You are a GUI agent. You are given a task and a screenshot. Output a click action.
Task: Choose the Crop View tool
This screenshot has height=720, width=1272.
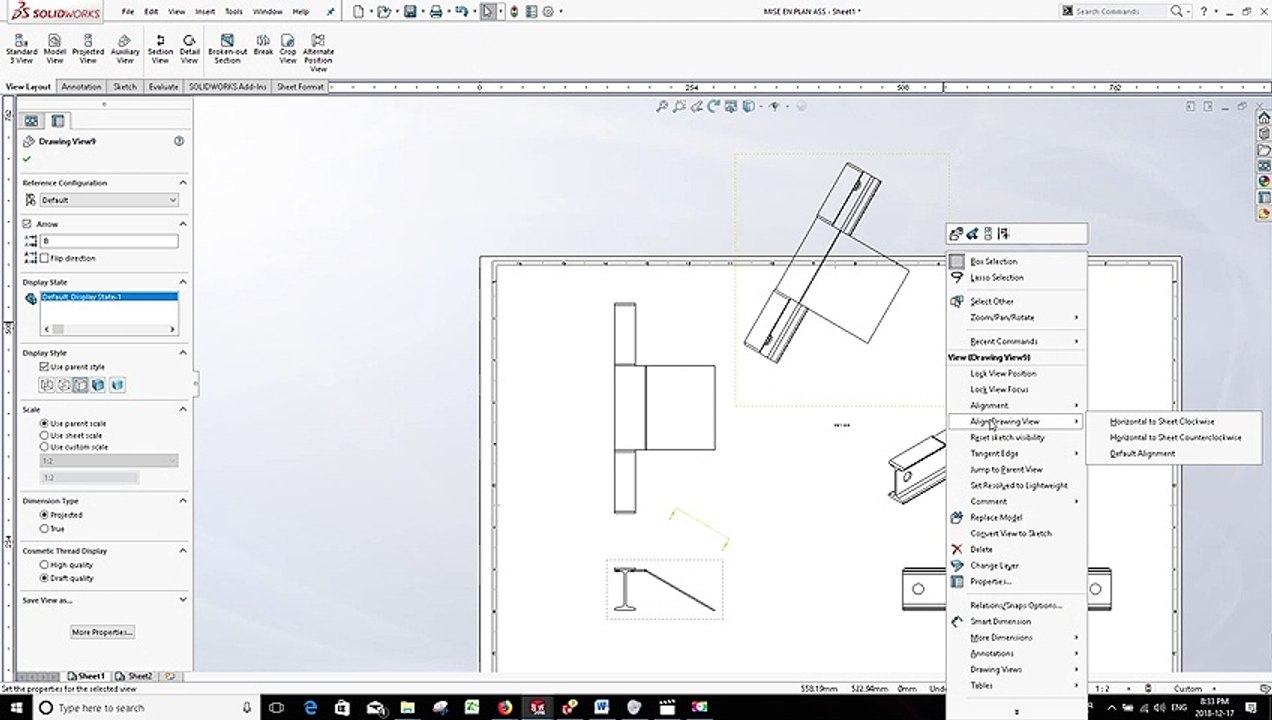(x=288, y=48)
